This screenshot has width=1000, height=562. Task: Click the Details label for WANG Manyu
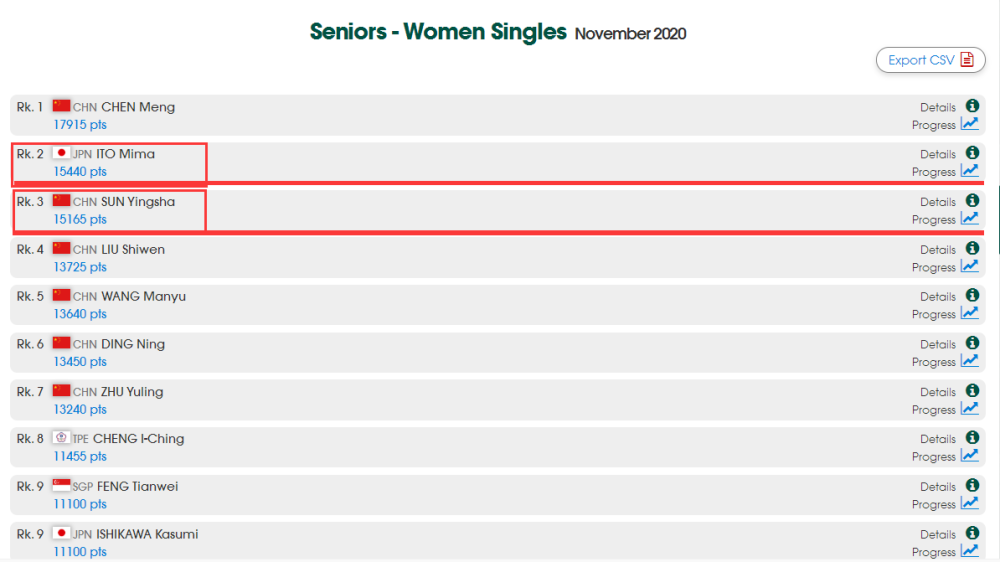coord(938,297)
